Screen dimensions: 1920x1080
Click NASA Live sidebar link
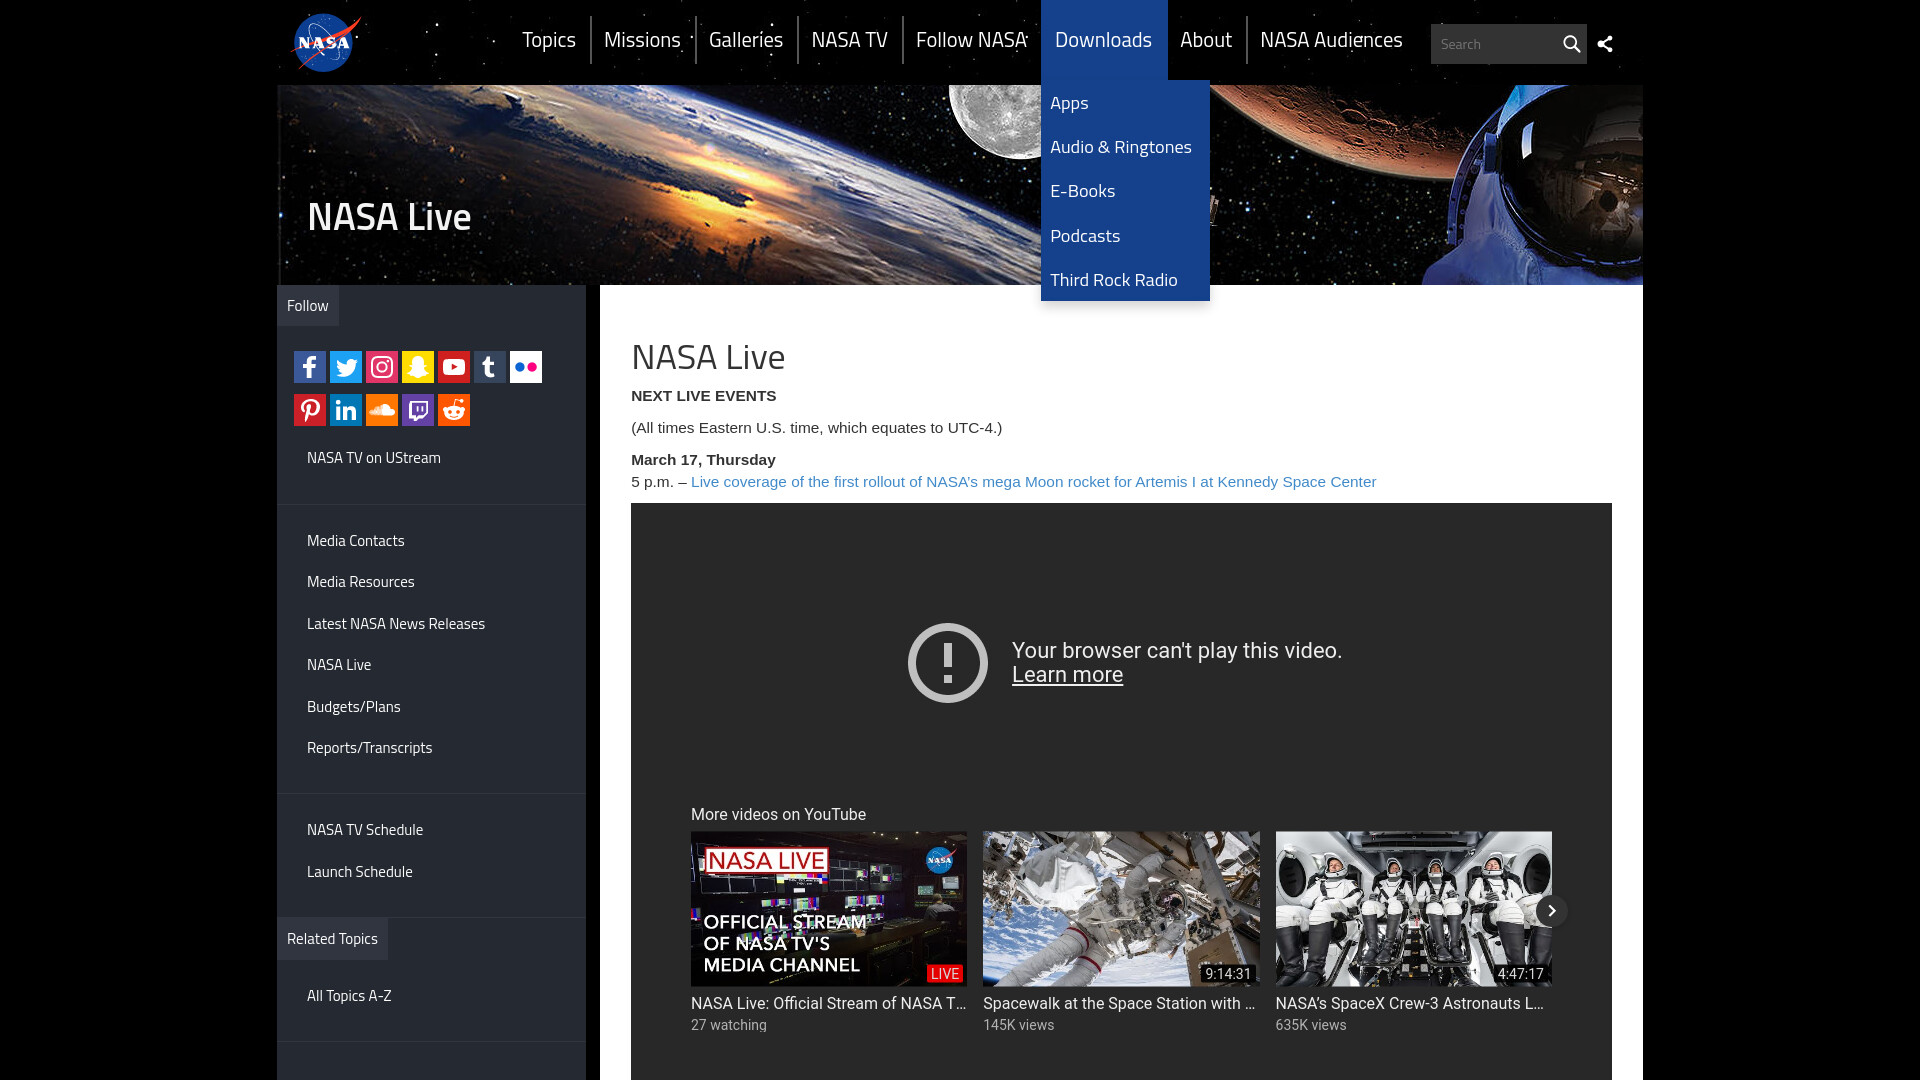[339, 665]
